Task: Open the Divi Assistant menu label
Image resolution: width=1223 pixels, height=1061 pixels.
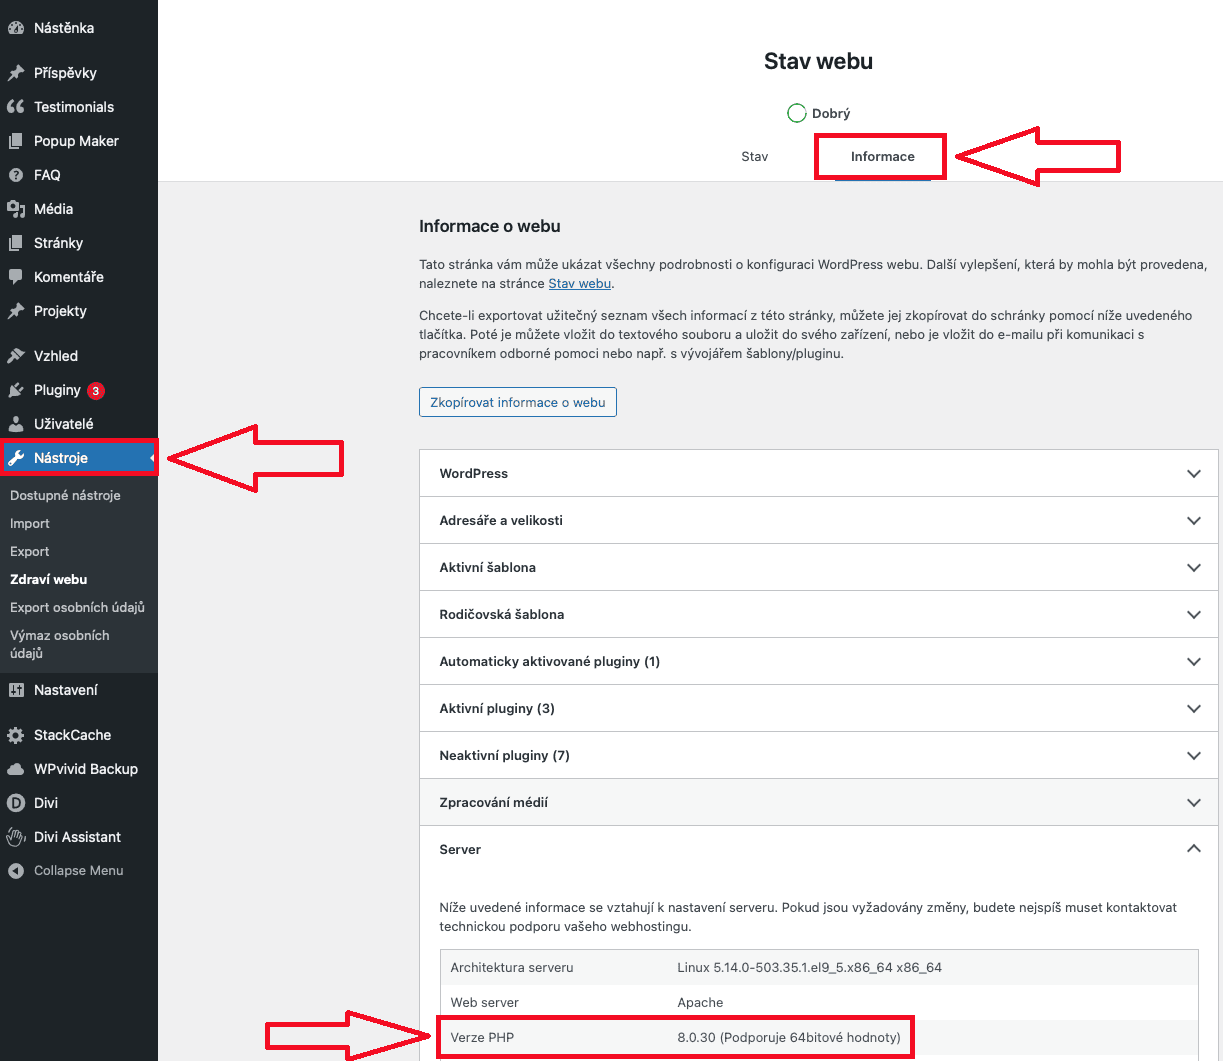Action: tap(77, 837)
